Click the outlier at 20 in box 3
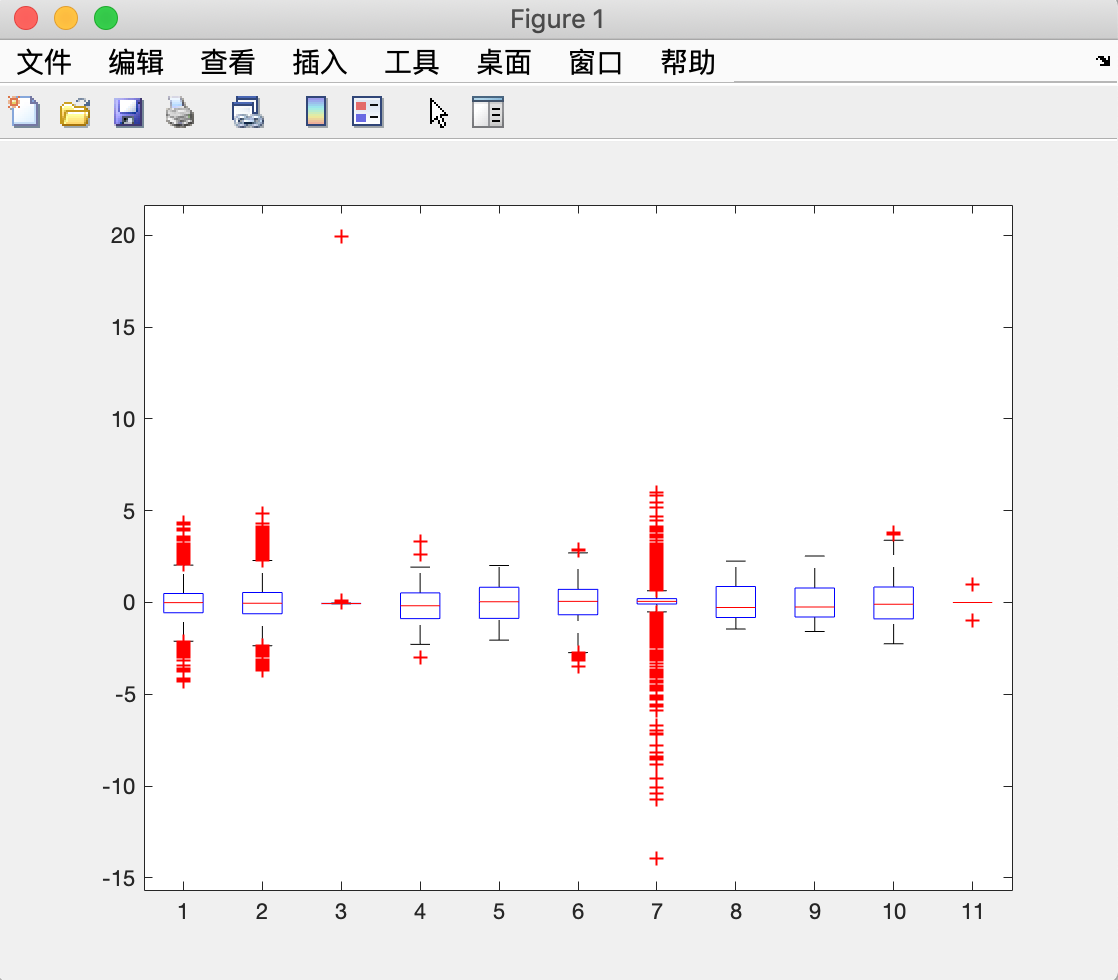The width and height of the screenshot is (1118, 980). 342,236
